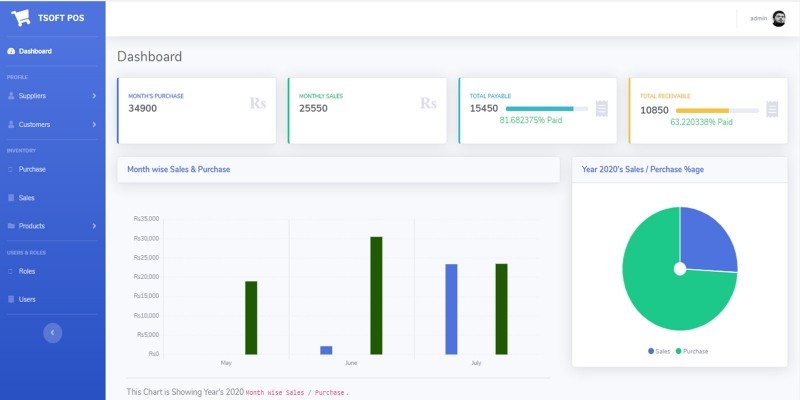Image resolution: width=800 pixels, height=400 pixels.
Task: Collapse the sidebar with round arrow button
Action: tap(53, 333)
